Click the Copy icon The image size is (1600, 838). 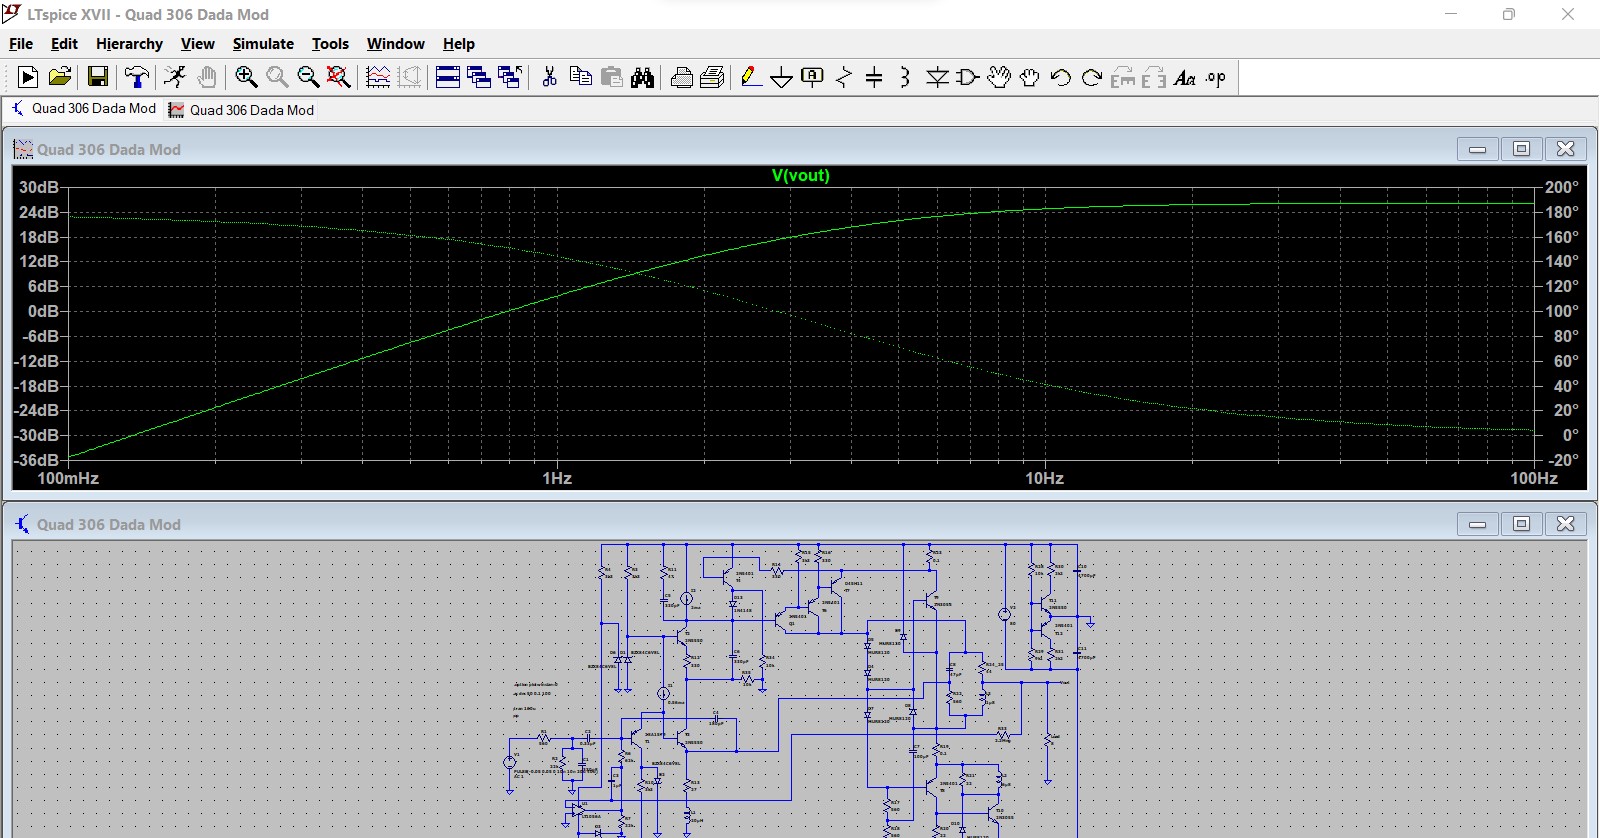tap(580, 77)
